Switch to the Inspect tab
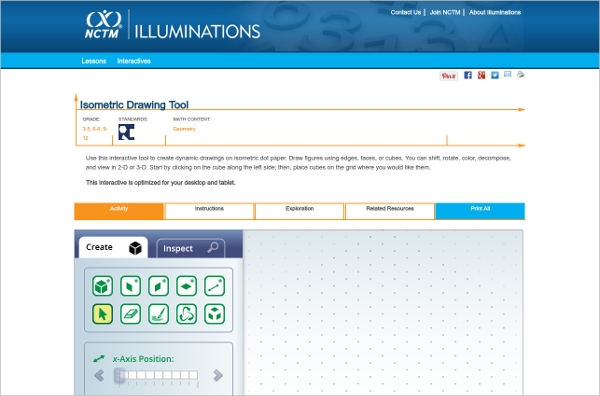600x396 pixels. click(x=191, y=248)
